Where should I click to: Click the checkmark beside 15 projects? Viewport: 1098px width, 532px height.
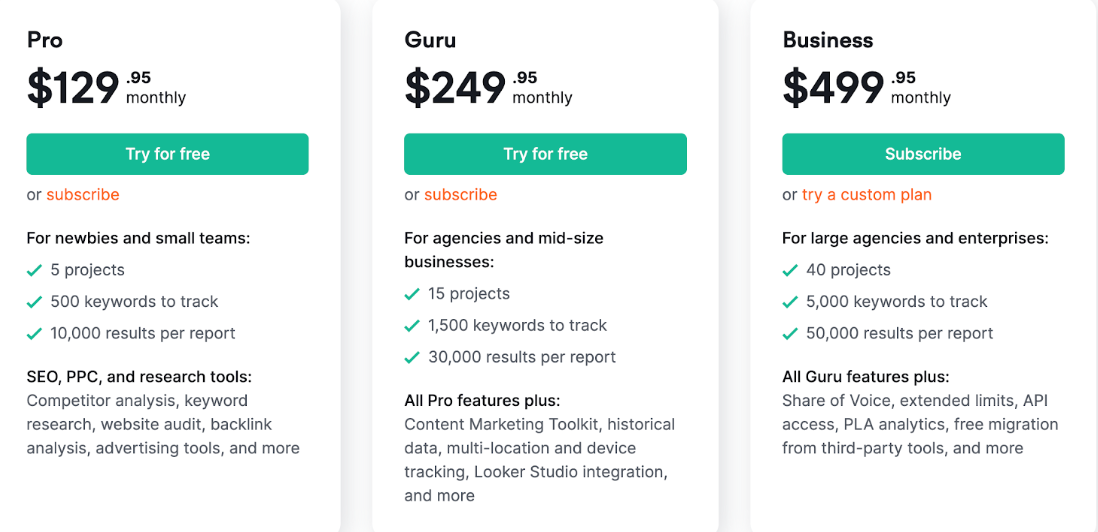(x=412, y=294)
